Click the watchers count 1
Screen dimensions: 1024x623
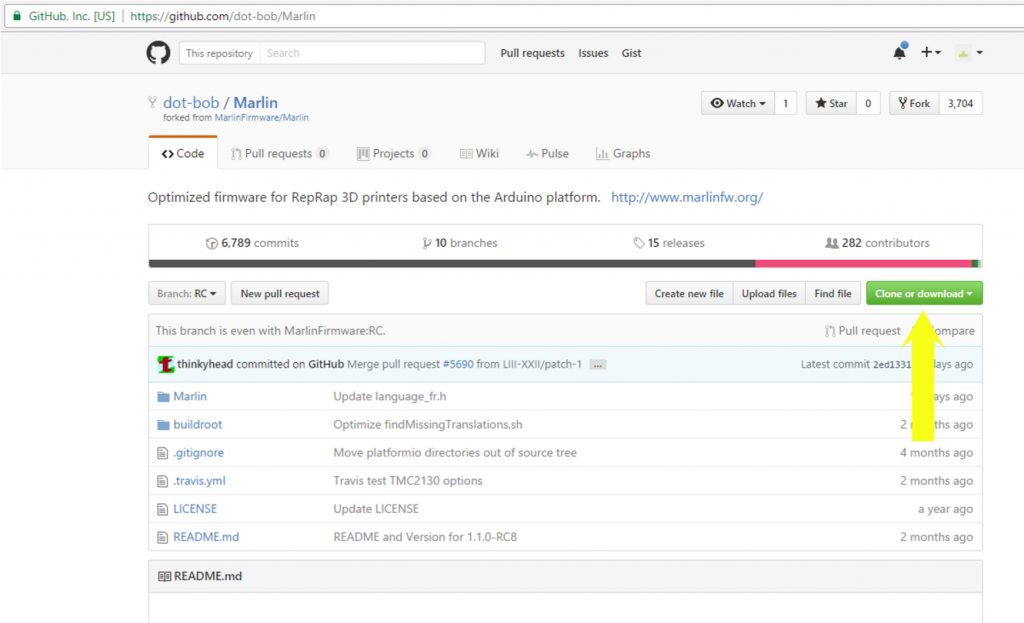click(786, 103)
